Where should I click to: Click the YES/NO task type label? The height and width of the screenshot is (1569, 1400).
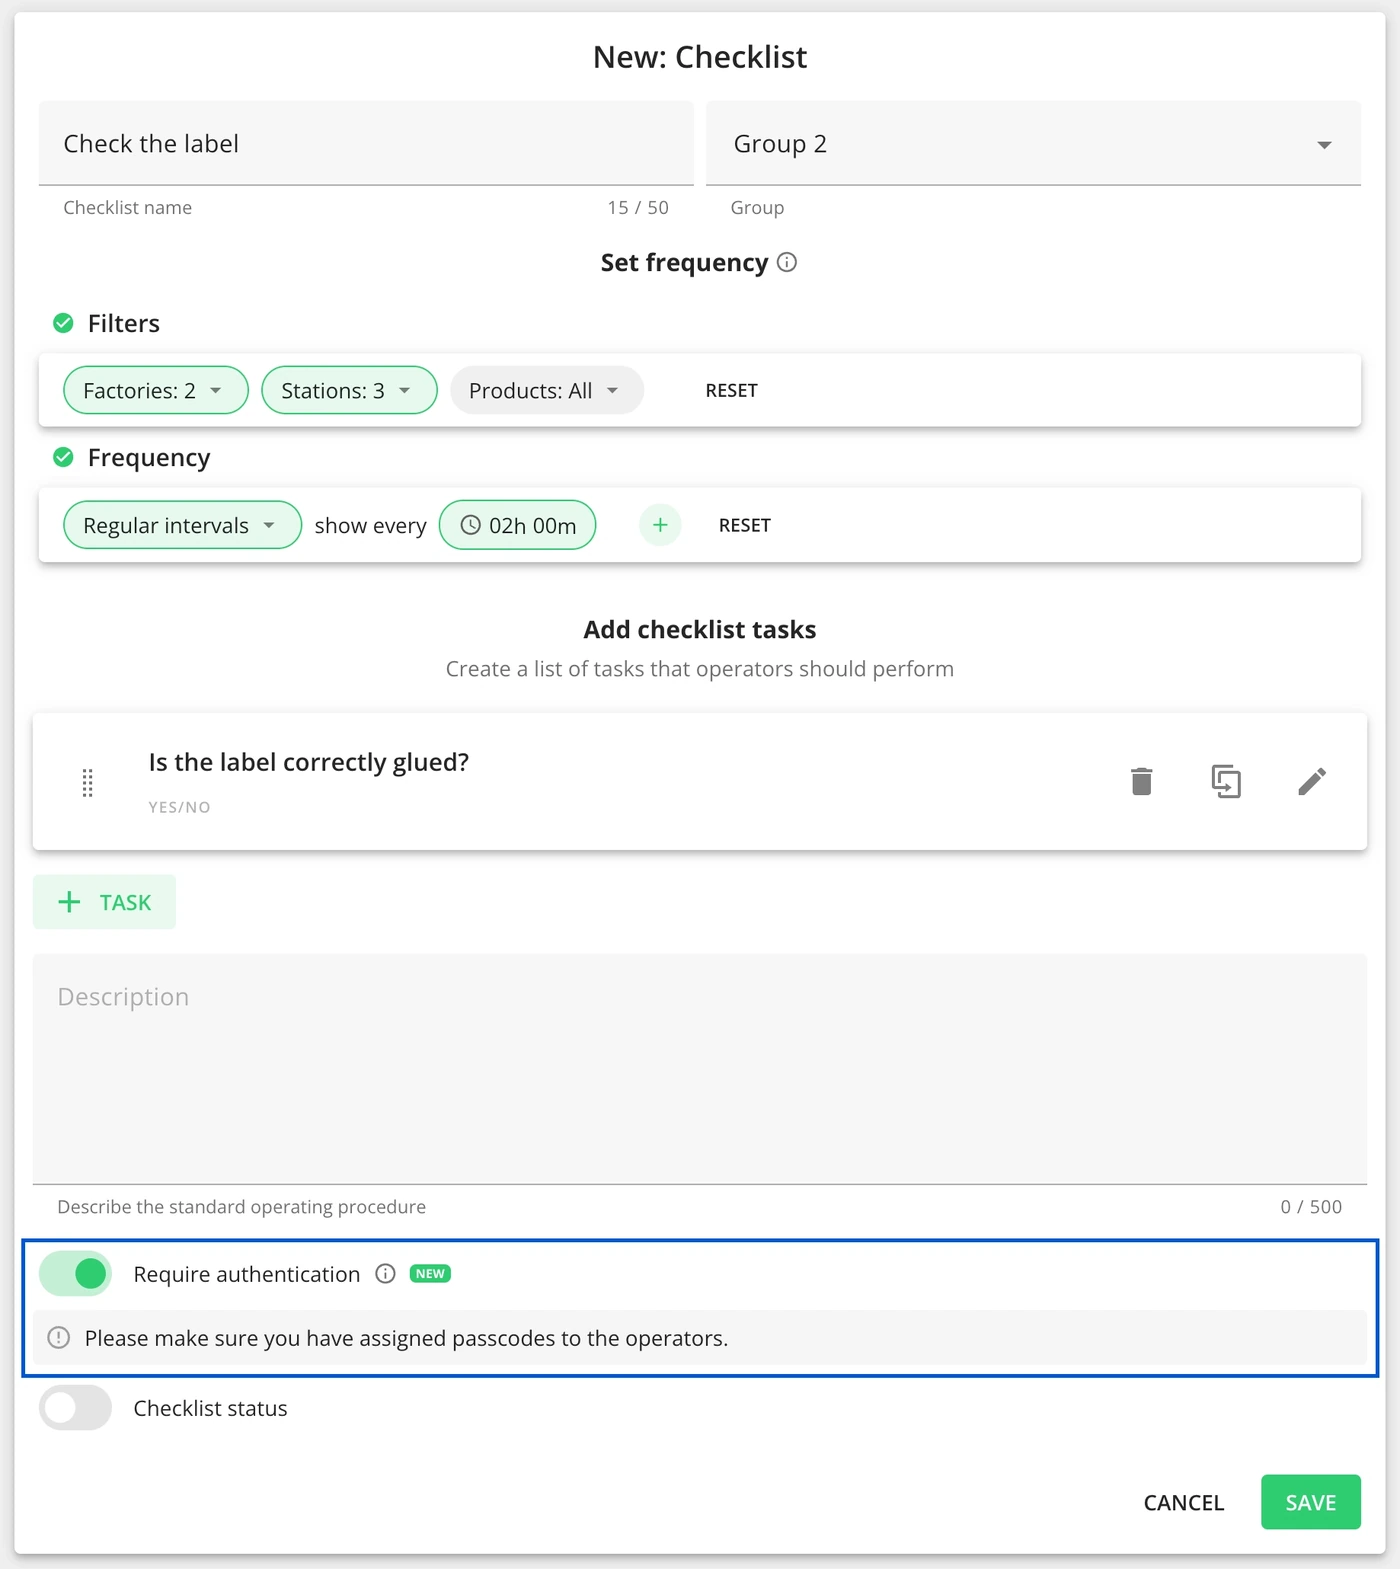179,807
